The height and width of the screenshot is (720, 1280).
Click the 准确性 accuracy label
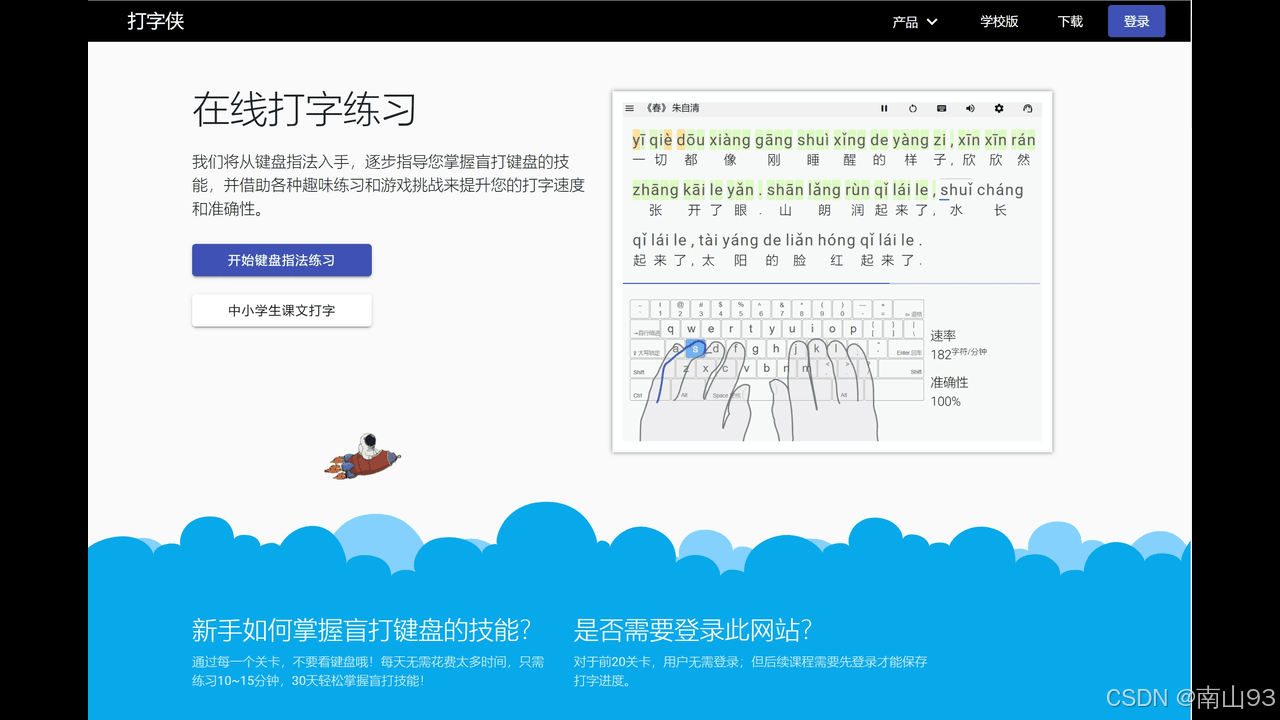949,382
